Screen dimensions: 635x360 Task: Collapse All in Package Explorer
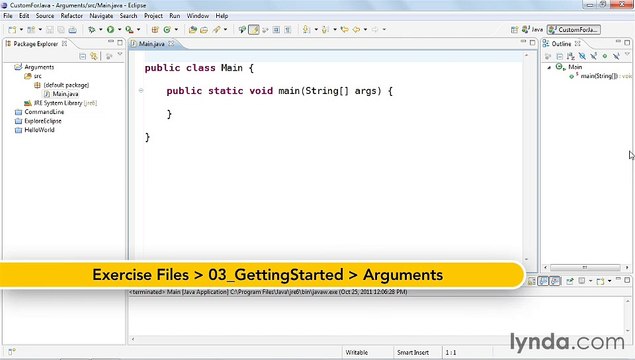coord(83,56)
